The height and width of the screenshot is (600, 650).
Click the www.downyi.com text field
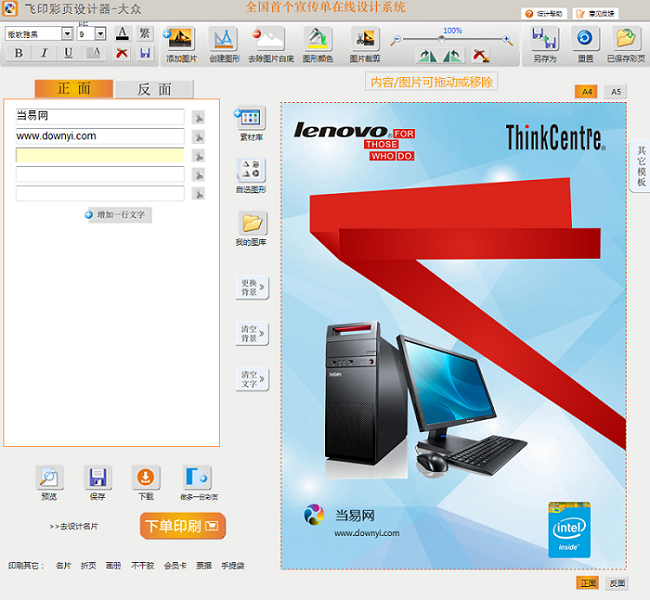click(x=100, y=136)
